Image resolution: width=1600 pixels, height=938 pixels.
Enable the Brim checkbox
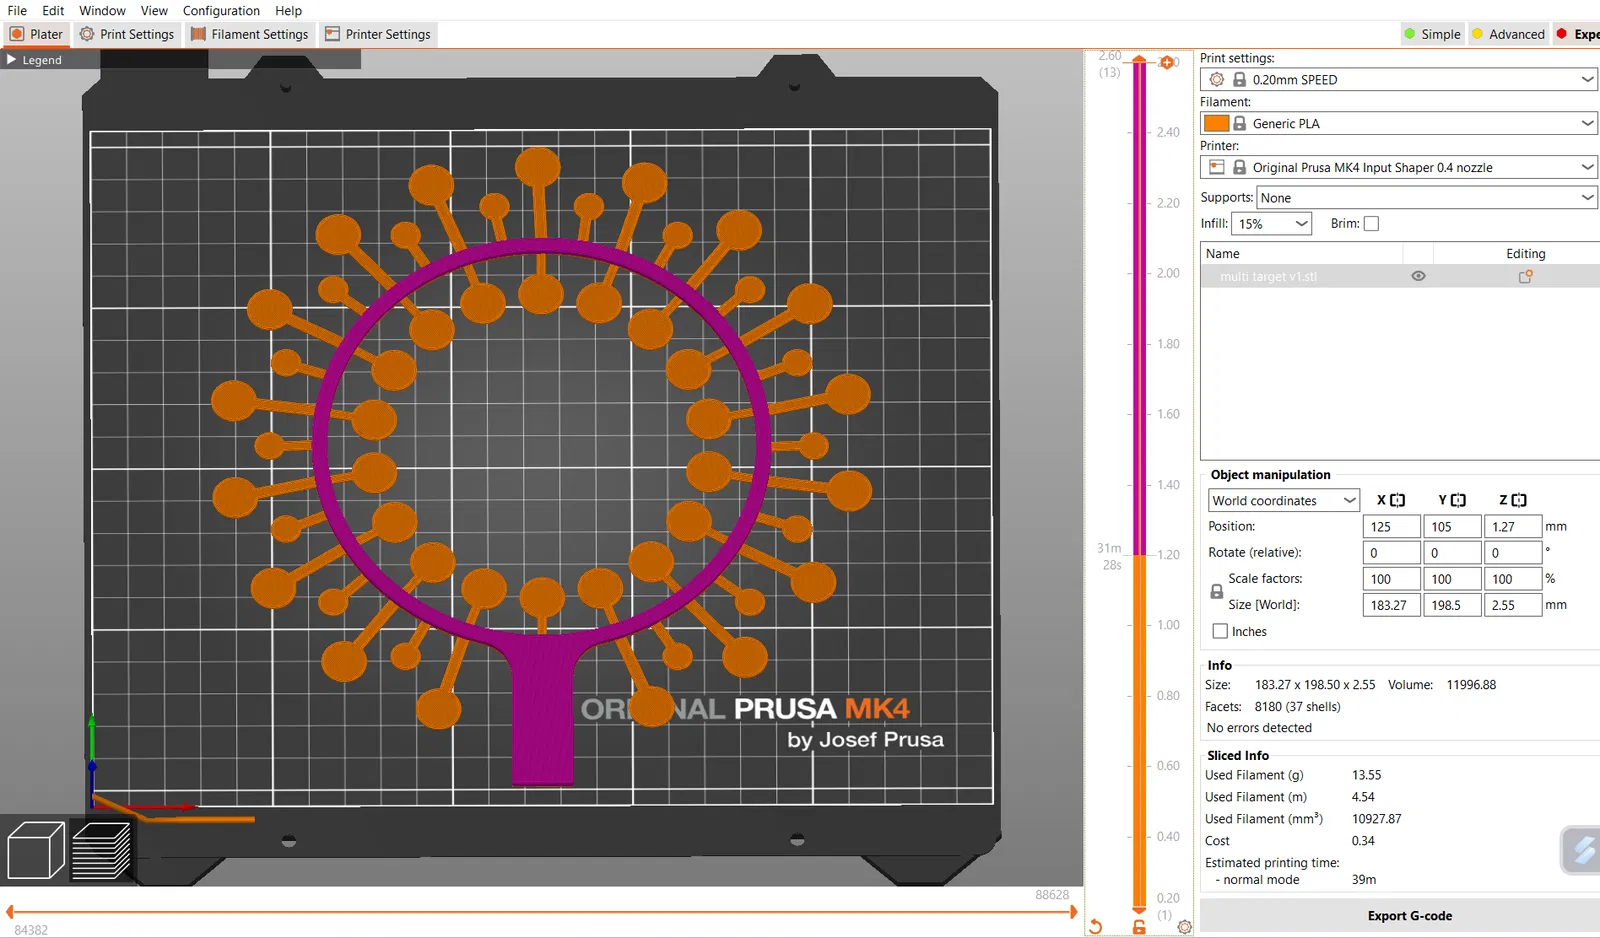pos(1371,224)
